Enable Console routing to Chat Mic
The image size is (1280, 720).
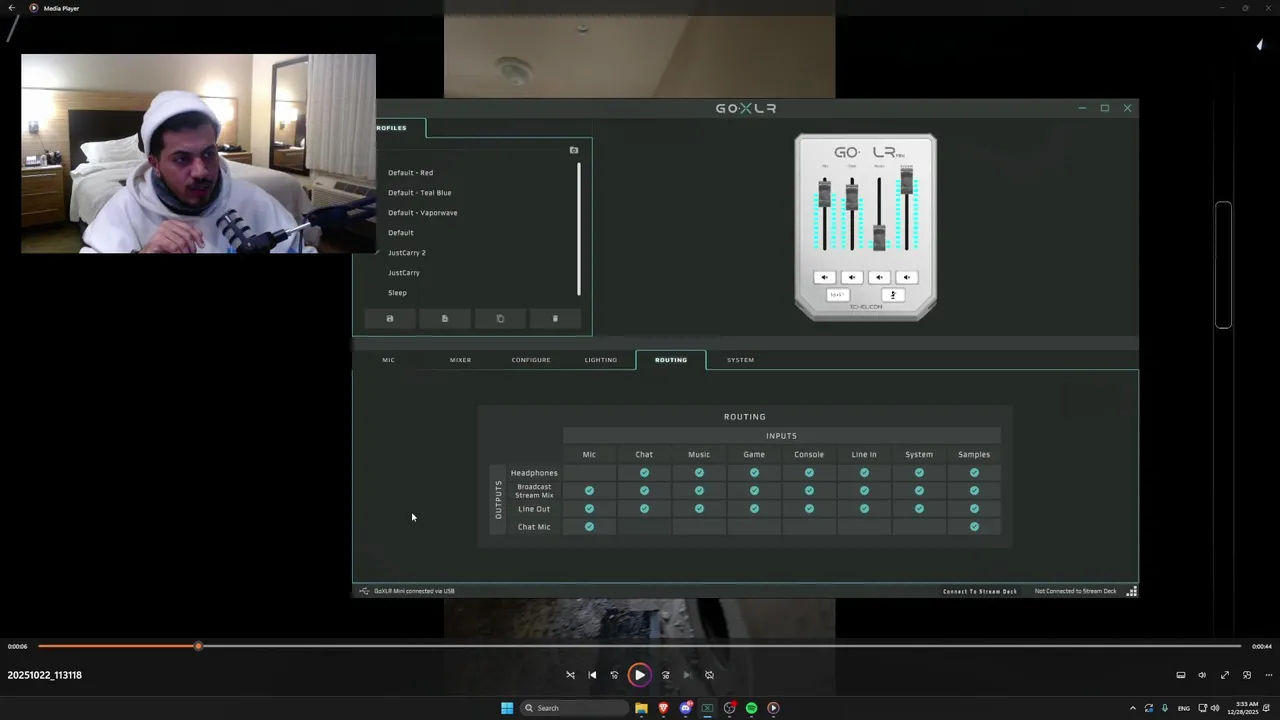tap(809, 527)
